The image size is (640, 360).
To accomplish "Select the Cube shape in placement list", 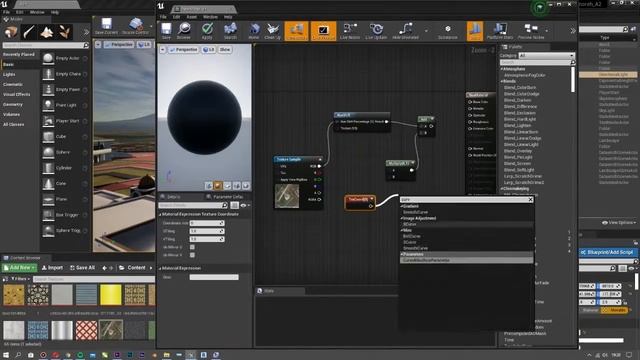I will coord(65,136).
